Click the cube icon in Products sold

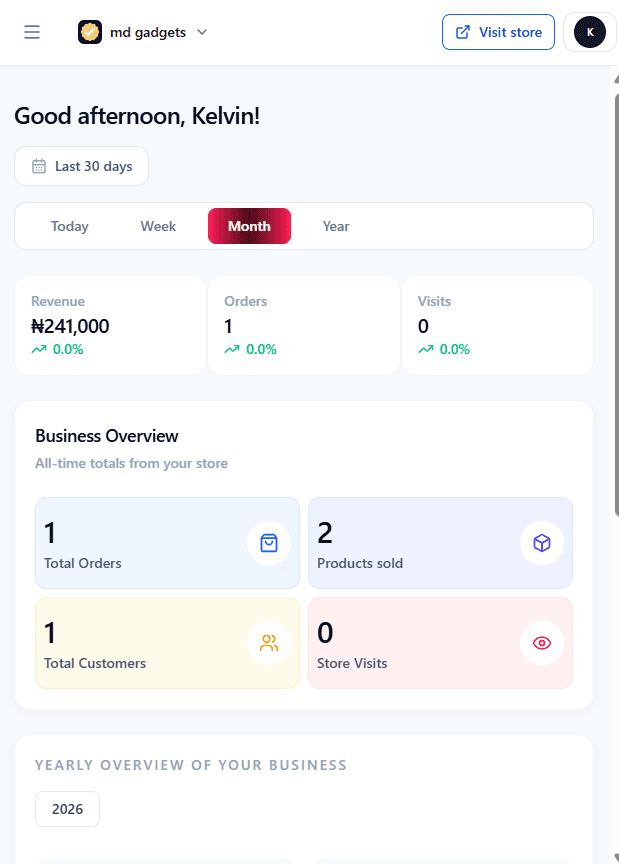point(542,543)
